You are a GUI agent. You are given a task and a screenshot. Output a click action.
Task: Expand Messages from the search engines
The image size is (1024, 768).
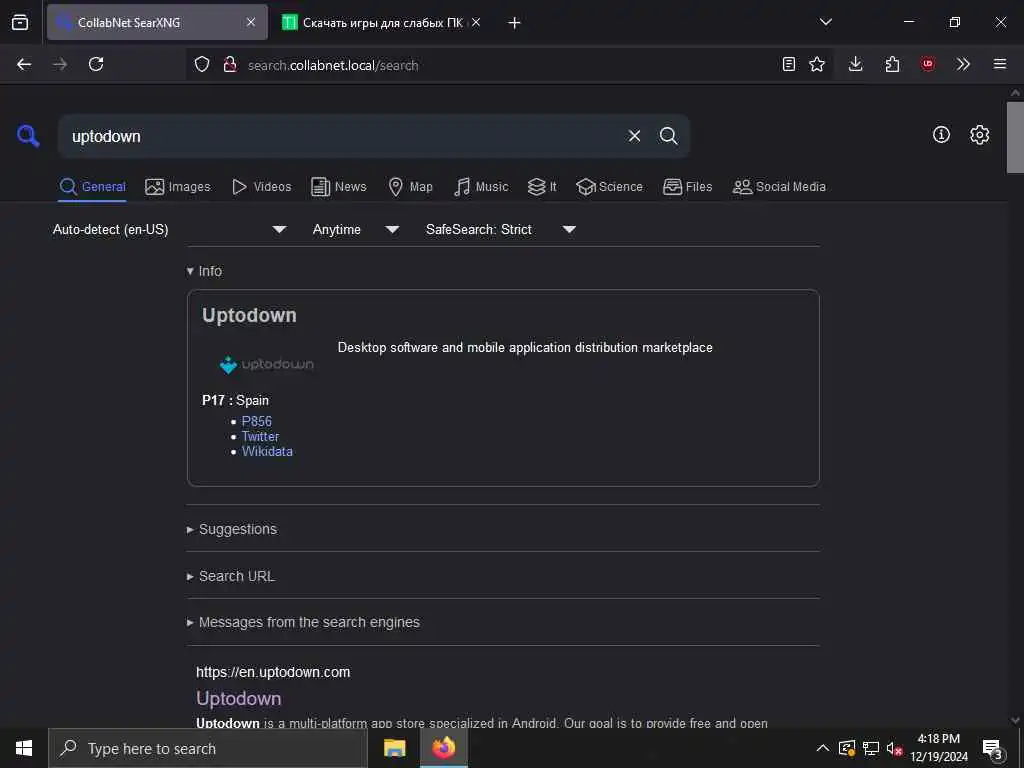(x=303, y=622)
